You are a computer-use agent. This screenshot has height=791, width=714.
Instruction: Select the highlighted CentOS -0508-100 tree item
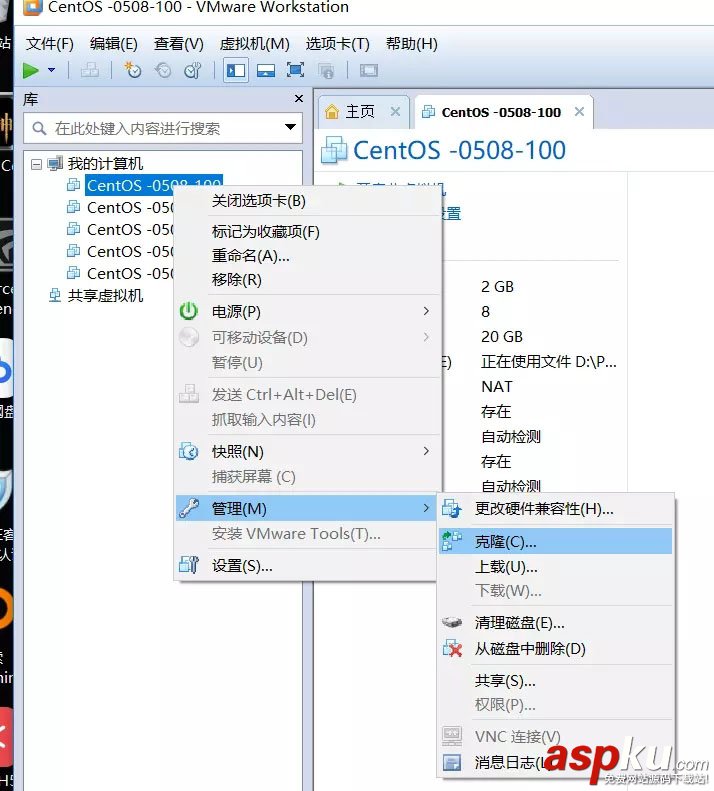pyautogui.click(x=154, y=185)
